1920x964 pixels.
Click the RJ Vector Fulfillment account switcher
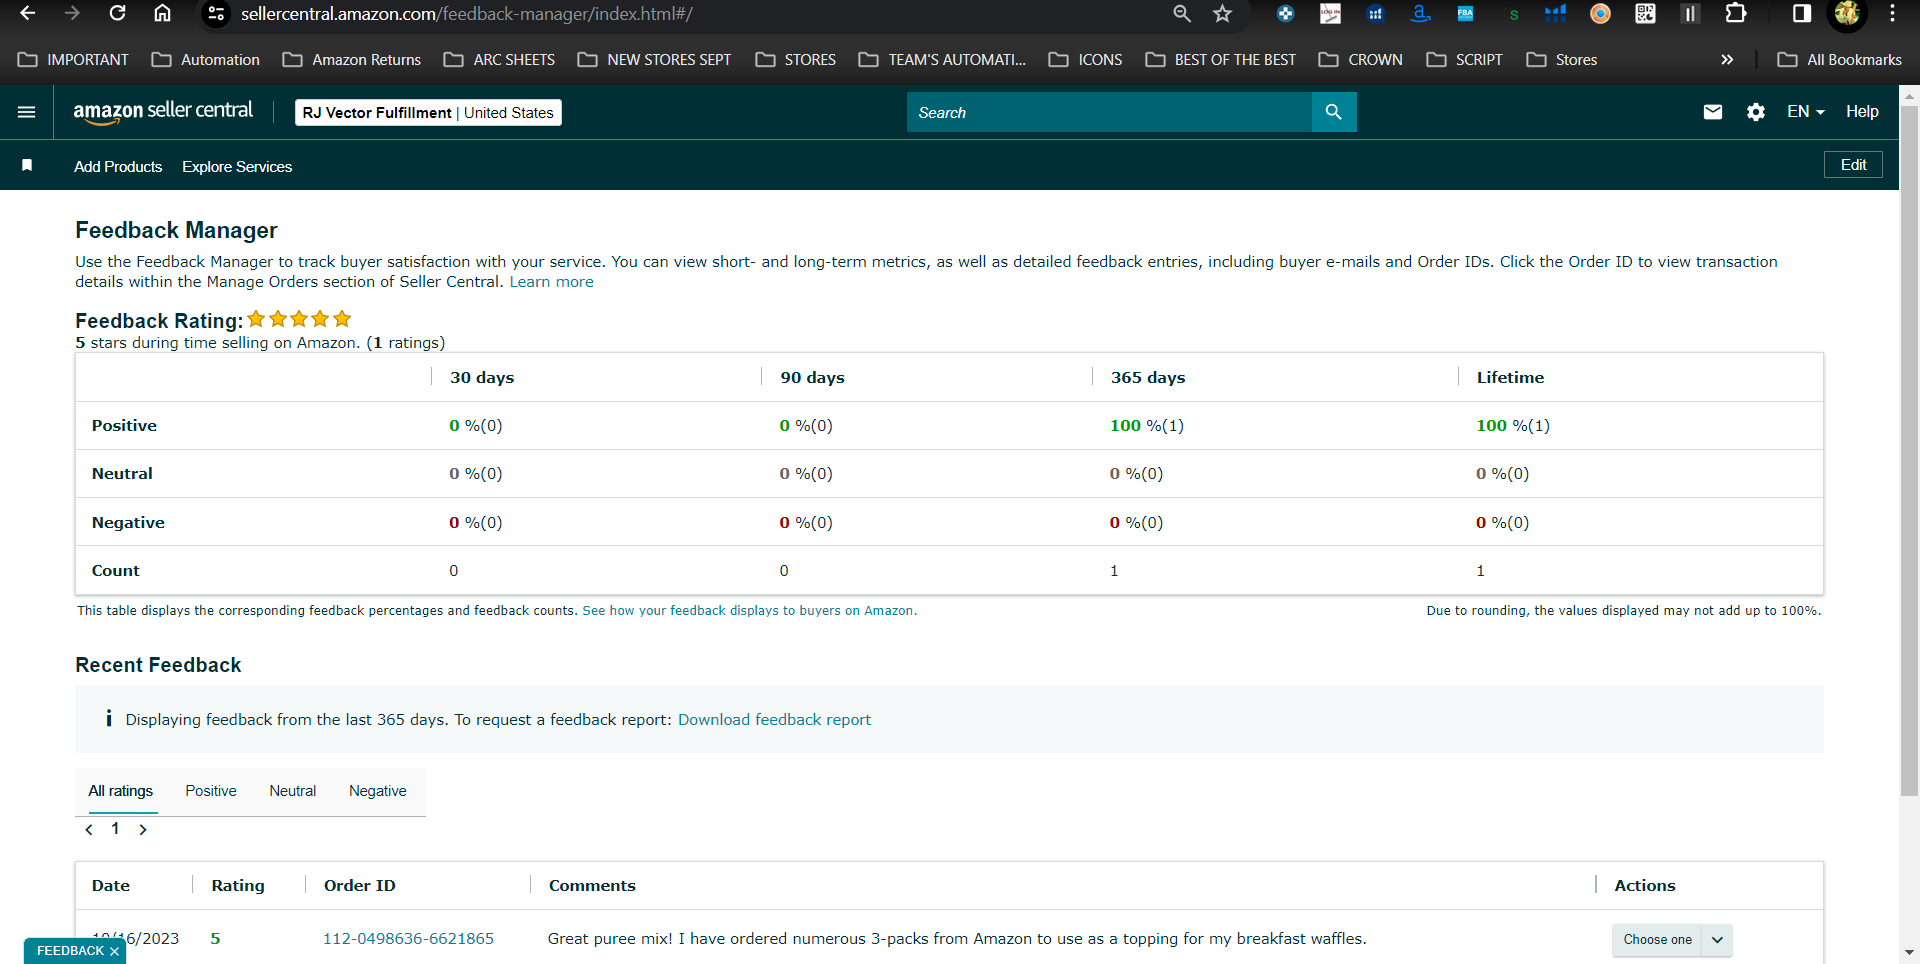(428, 112)
